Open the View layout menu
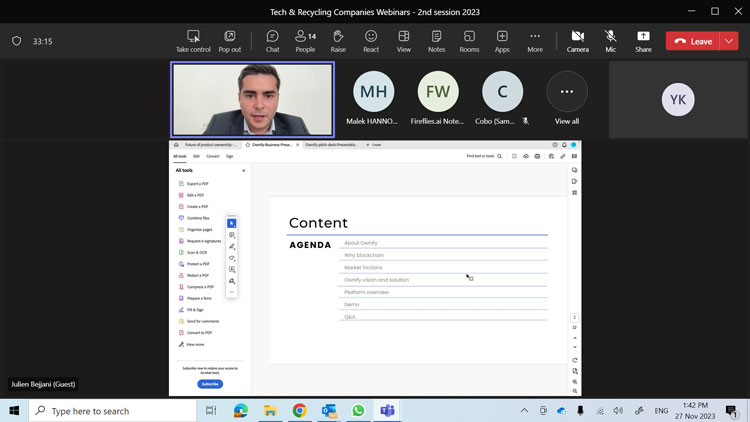Image resolution: width=750 pixels, height=422 pixels. 403,40
